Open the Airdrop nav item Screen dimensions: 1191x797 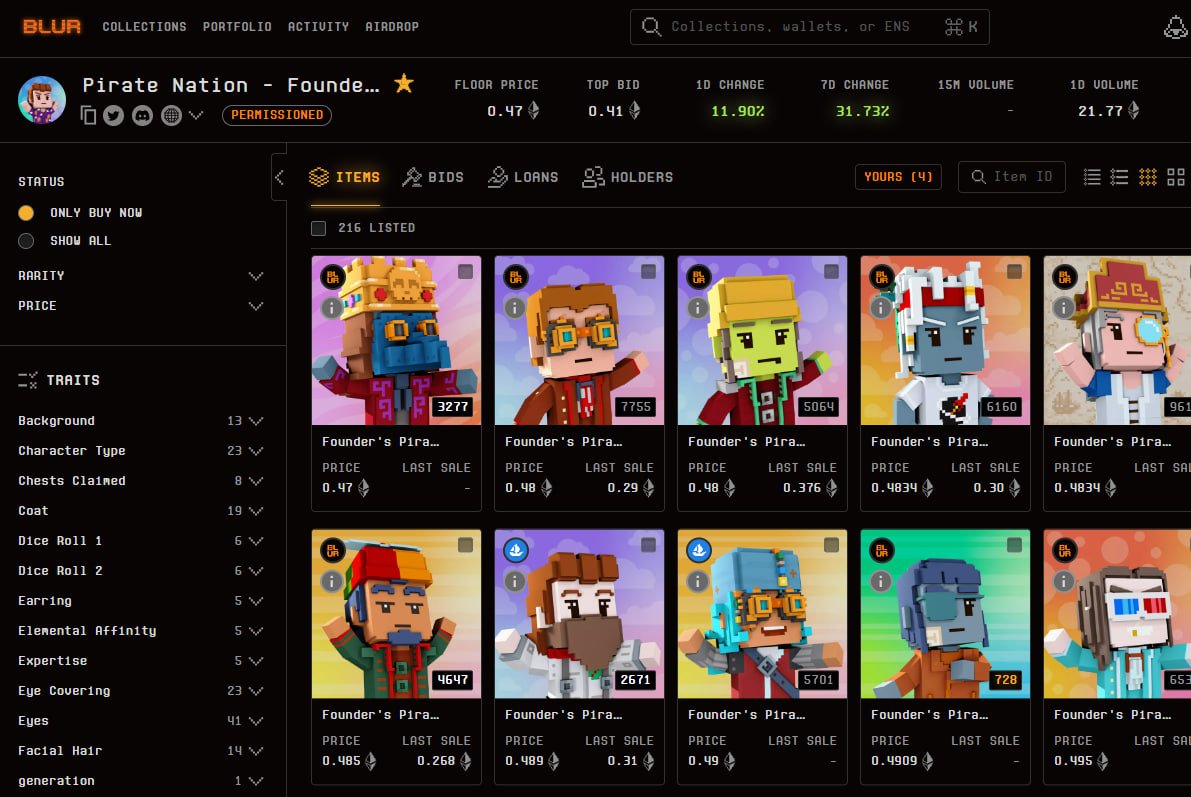click(392, 27)
